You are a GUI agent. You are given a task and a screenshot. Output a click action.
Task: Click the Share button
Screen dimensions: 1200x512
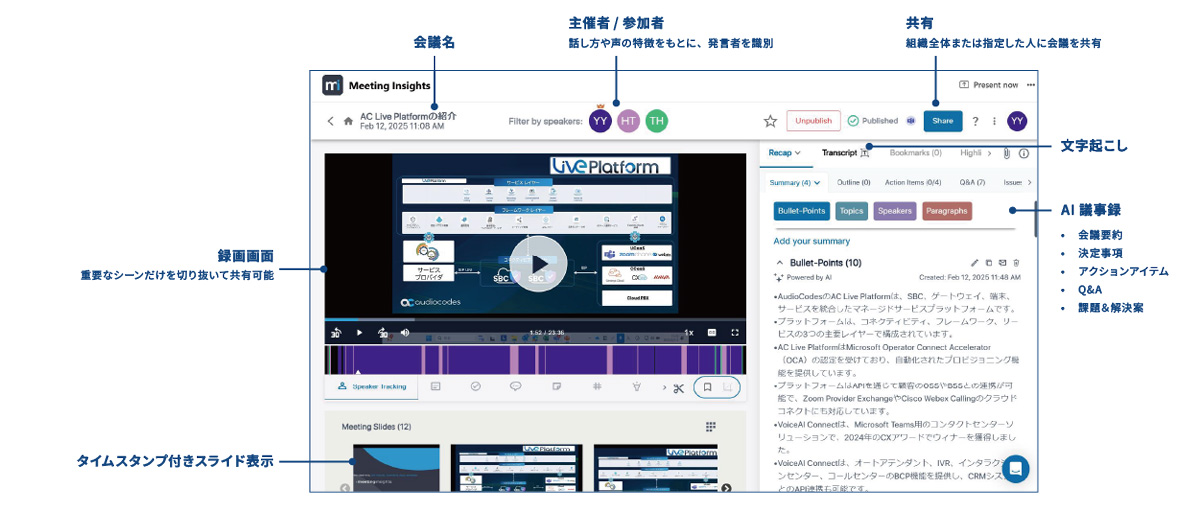(942, 121)
